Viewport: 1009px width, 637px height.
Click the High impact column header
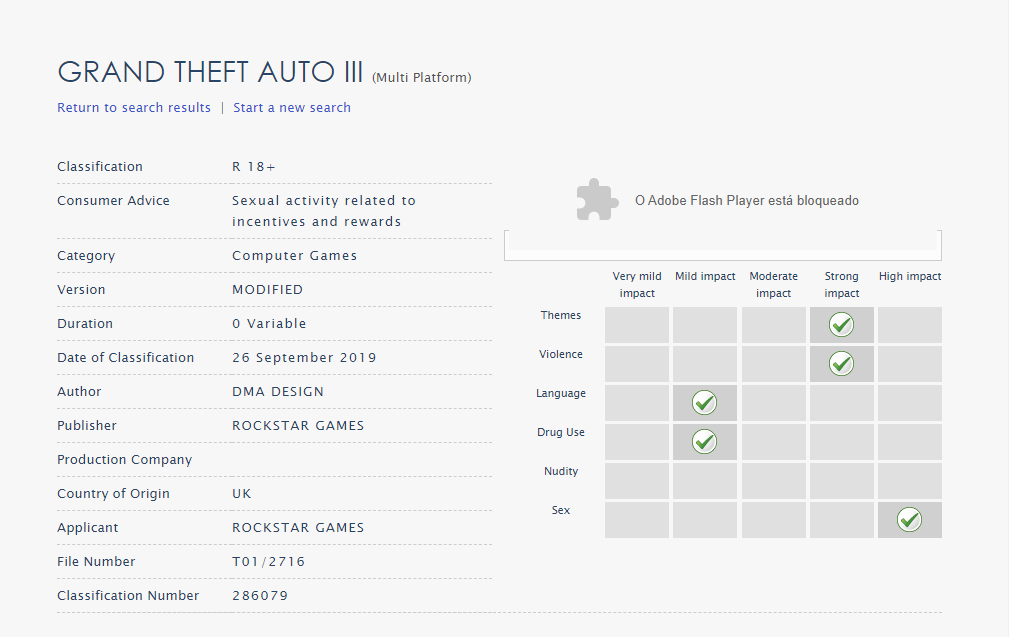pyautogui.click(x=910, y=276)
